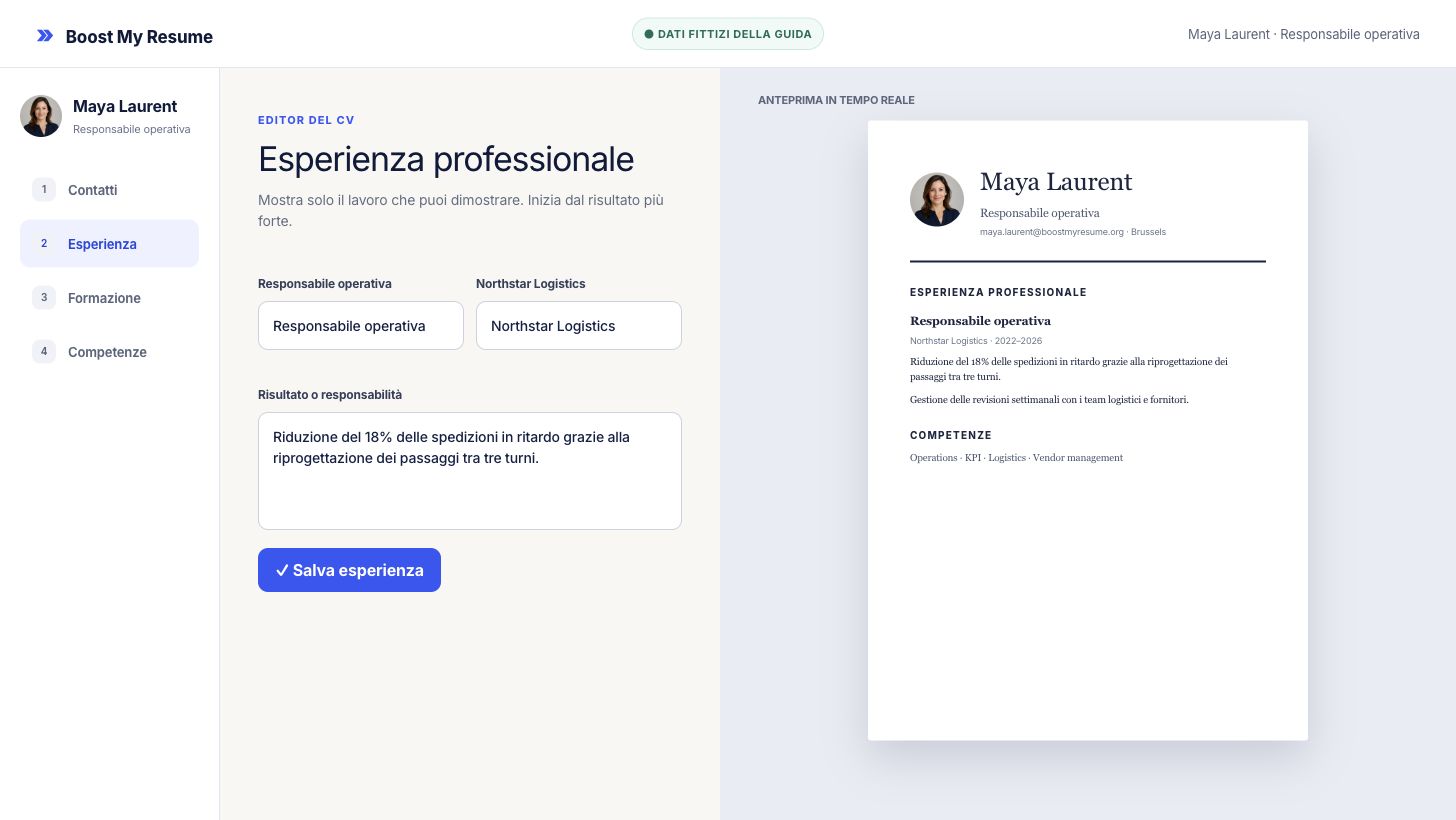Click Anteprima in tempo reale label
This screenshot has height=820, width=1456.
[836, 100]
